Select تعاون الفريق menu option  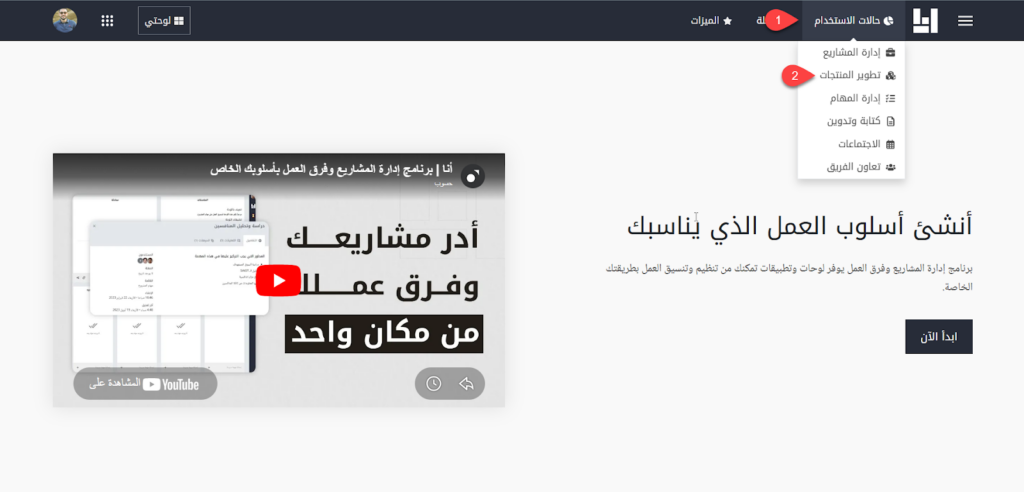(852, 167)
